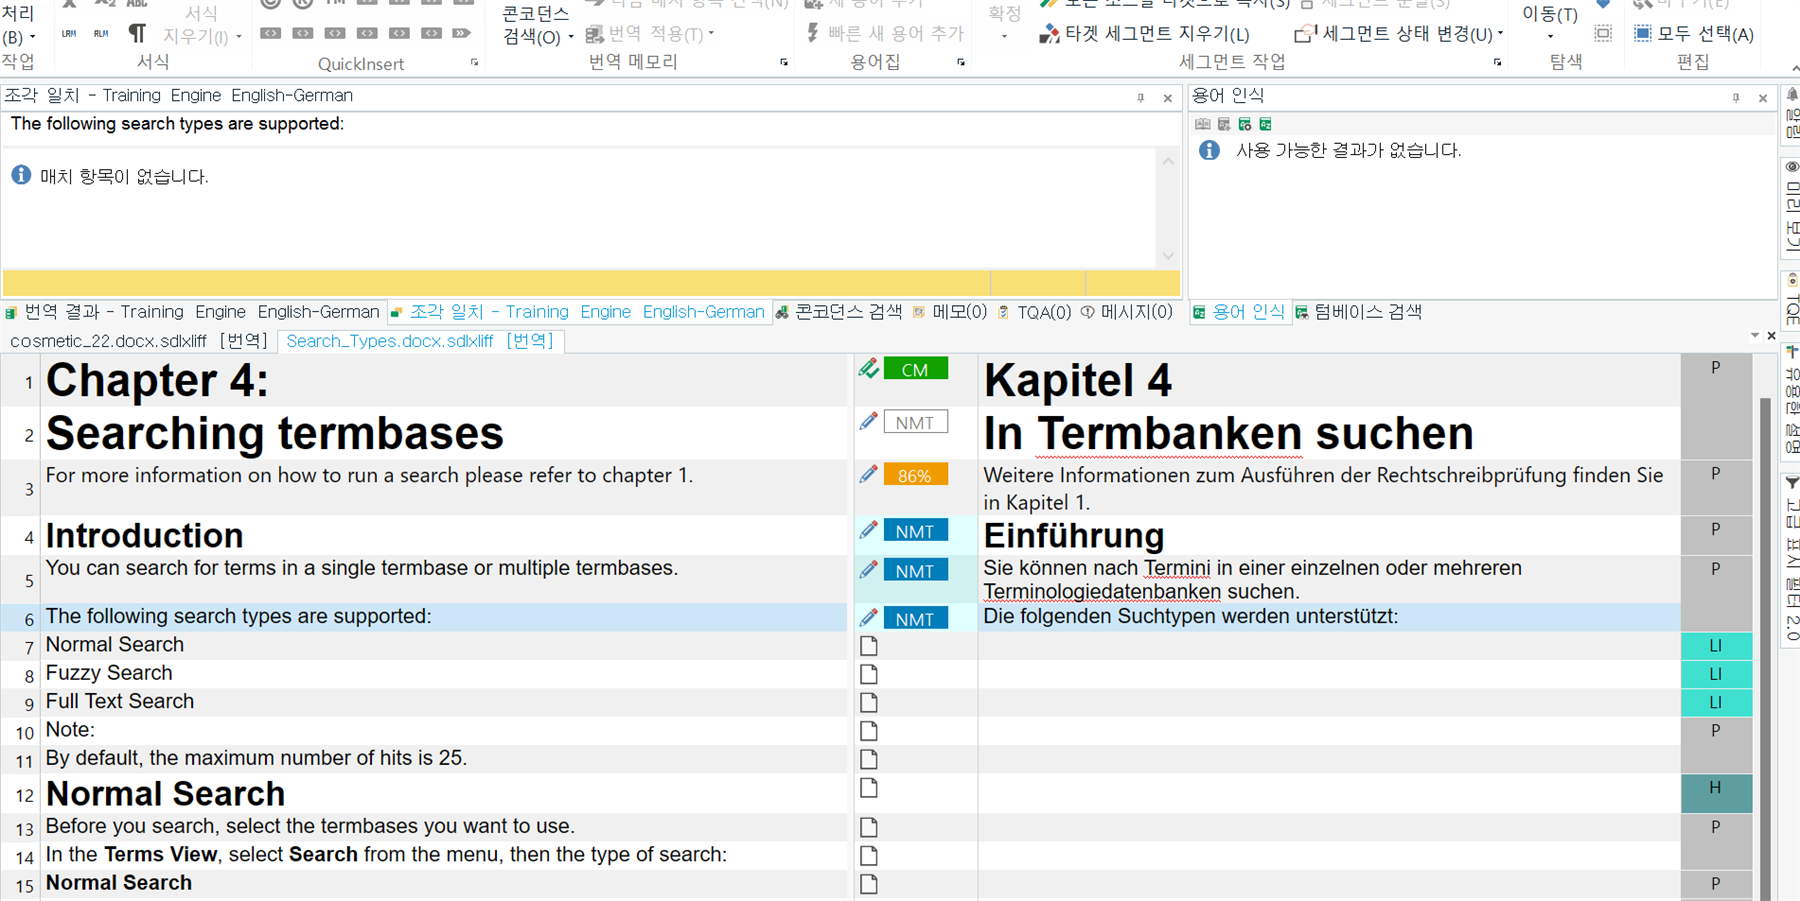The height and width of the screenshot is (901, 1800).
Task: Click the fourth green termbase icon in 용어 인식
Action: coord(1265,124)
